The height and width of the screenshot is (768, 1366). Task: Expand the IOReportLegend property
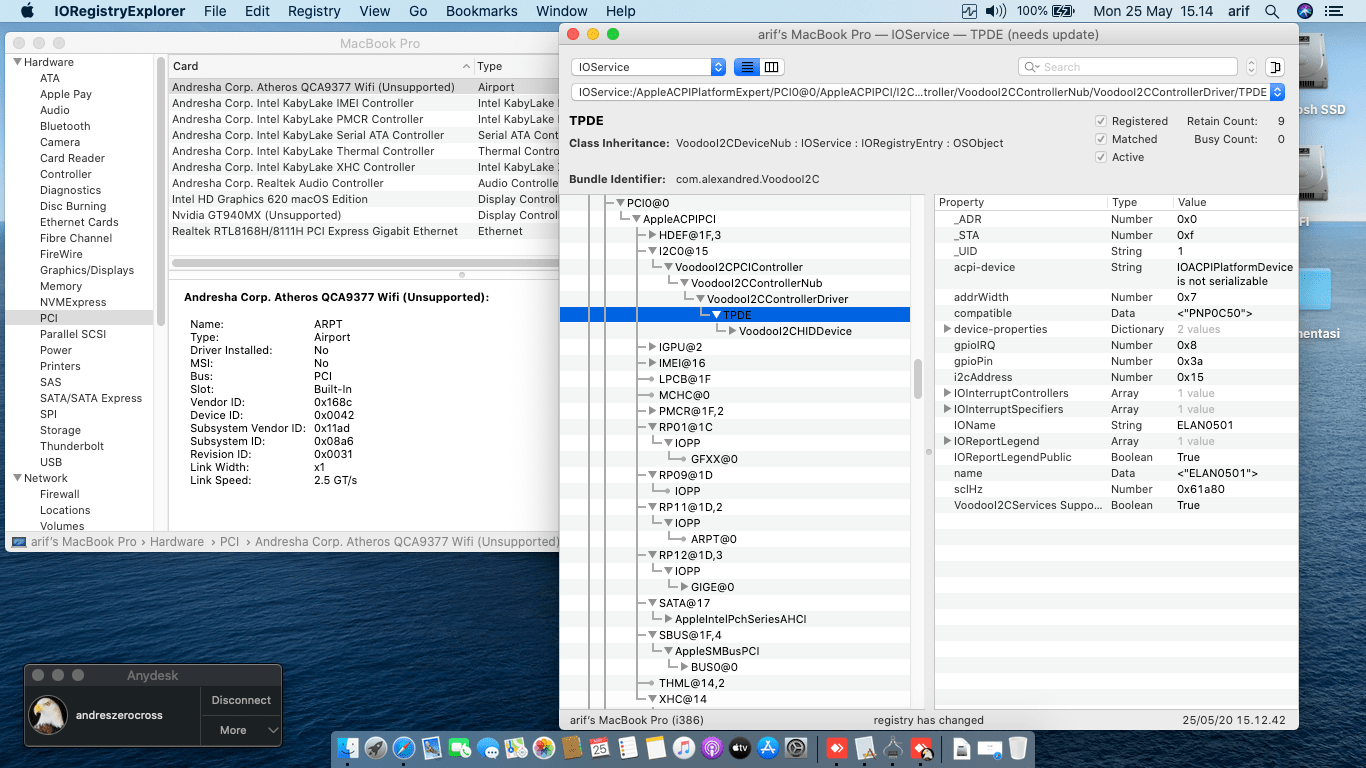click(x=947, y=441)
